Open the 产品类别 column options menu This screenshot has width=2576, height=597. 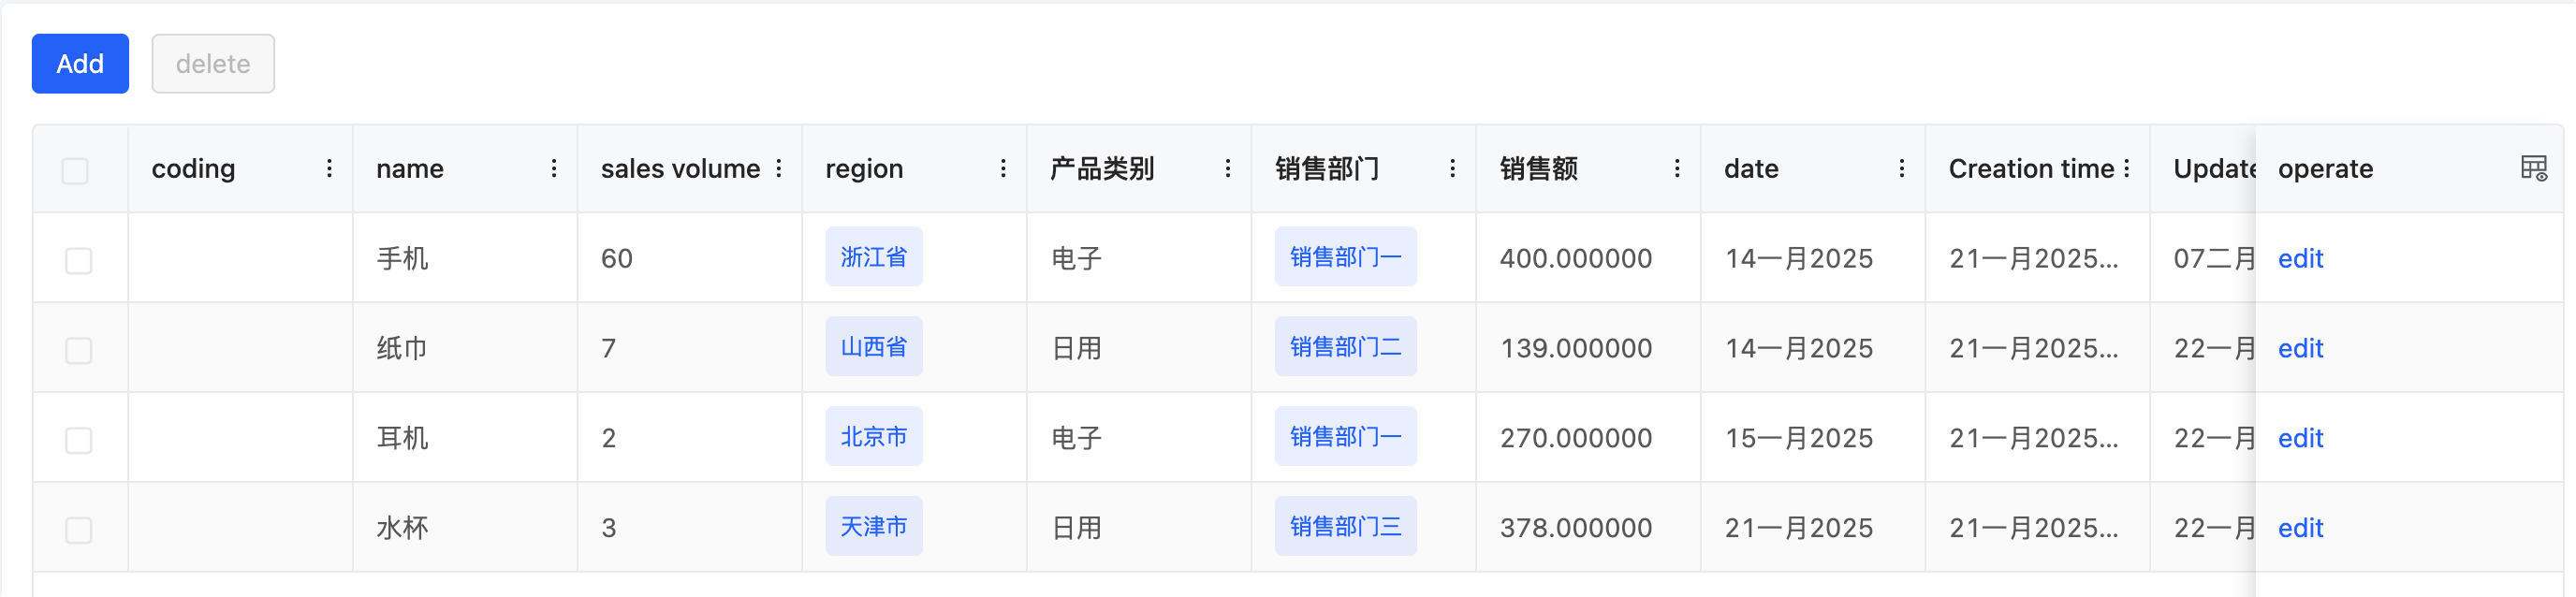[1228, 169]
